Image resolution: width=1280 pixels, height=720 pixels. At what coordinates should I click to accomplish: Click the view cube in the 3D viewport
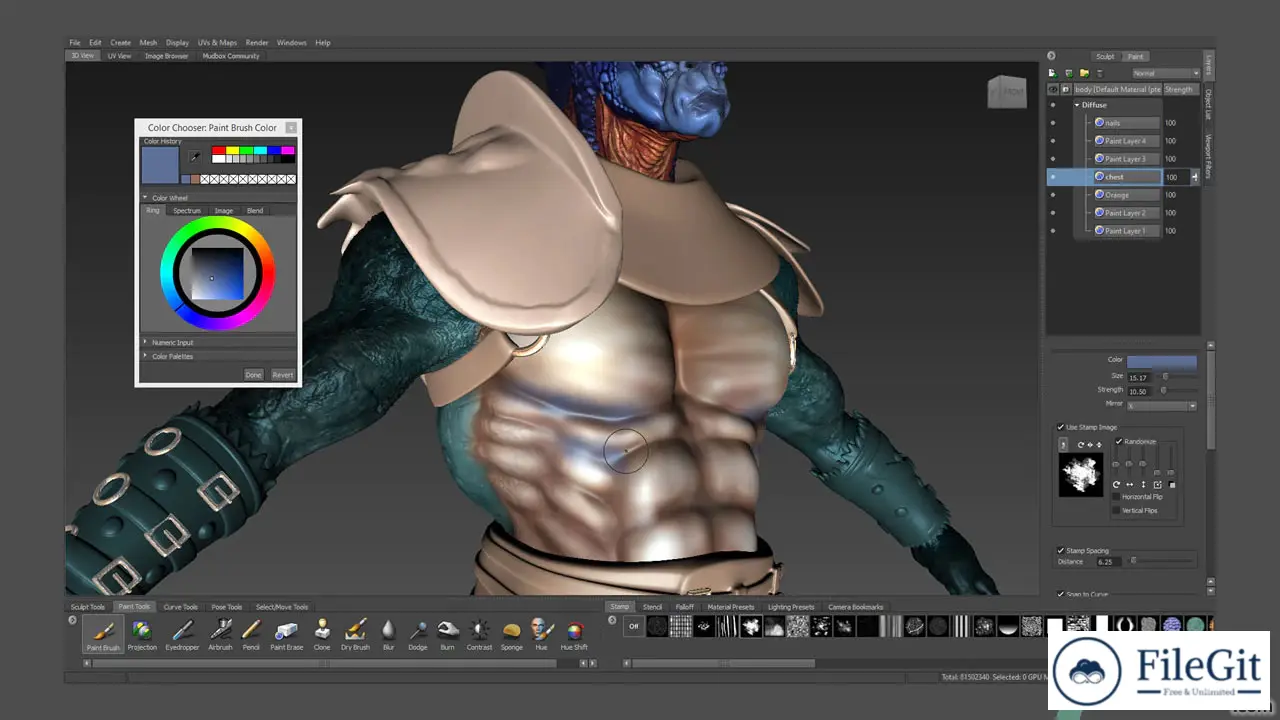pos(1007,92)
